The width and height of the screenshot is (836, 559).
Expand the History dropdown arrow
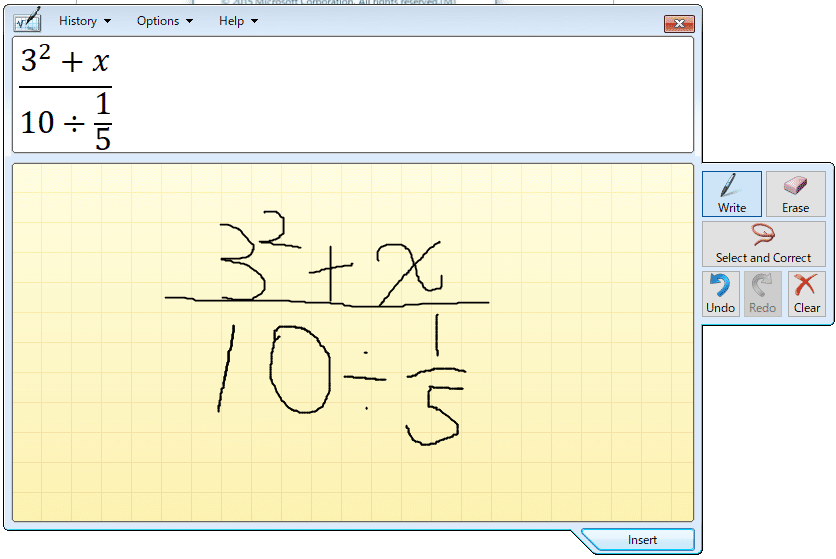click(x=107, y=21)
